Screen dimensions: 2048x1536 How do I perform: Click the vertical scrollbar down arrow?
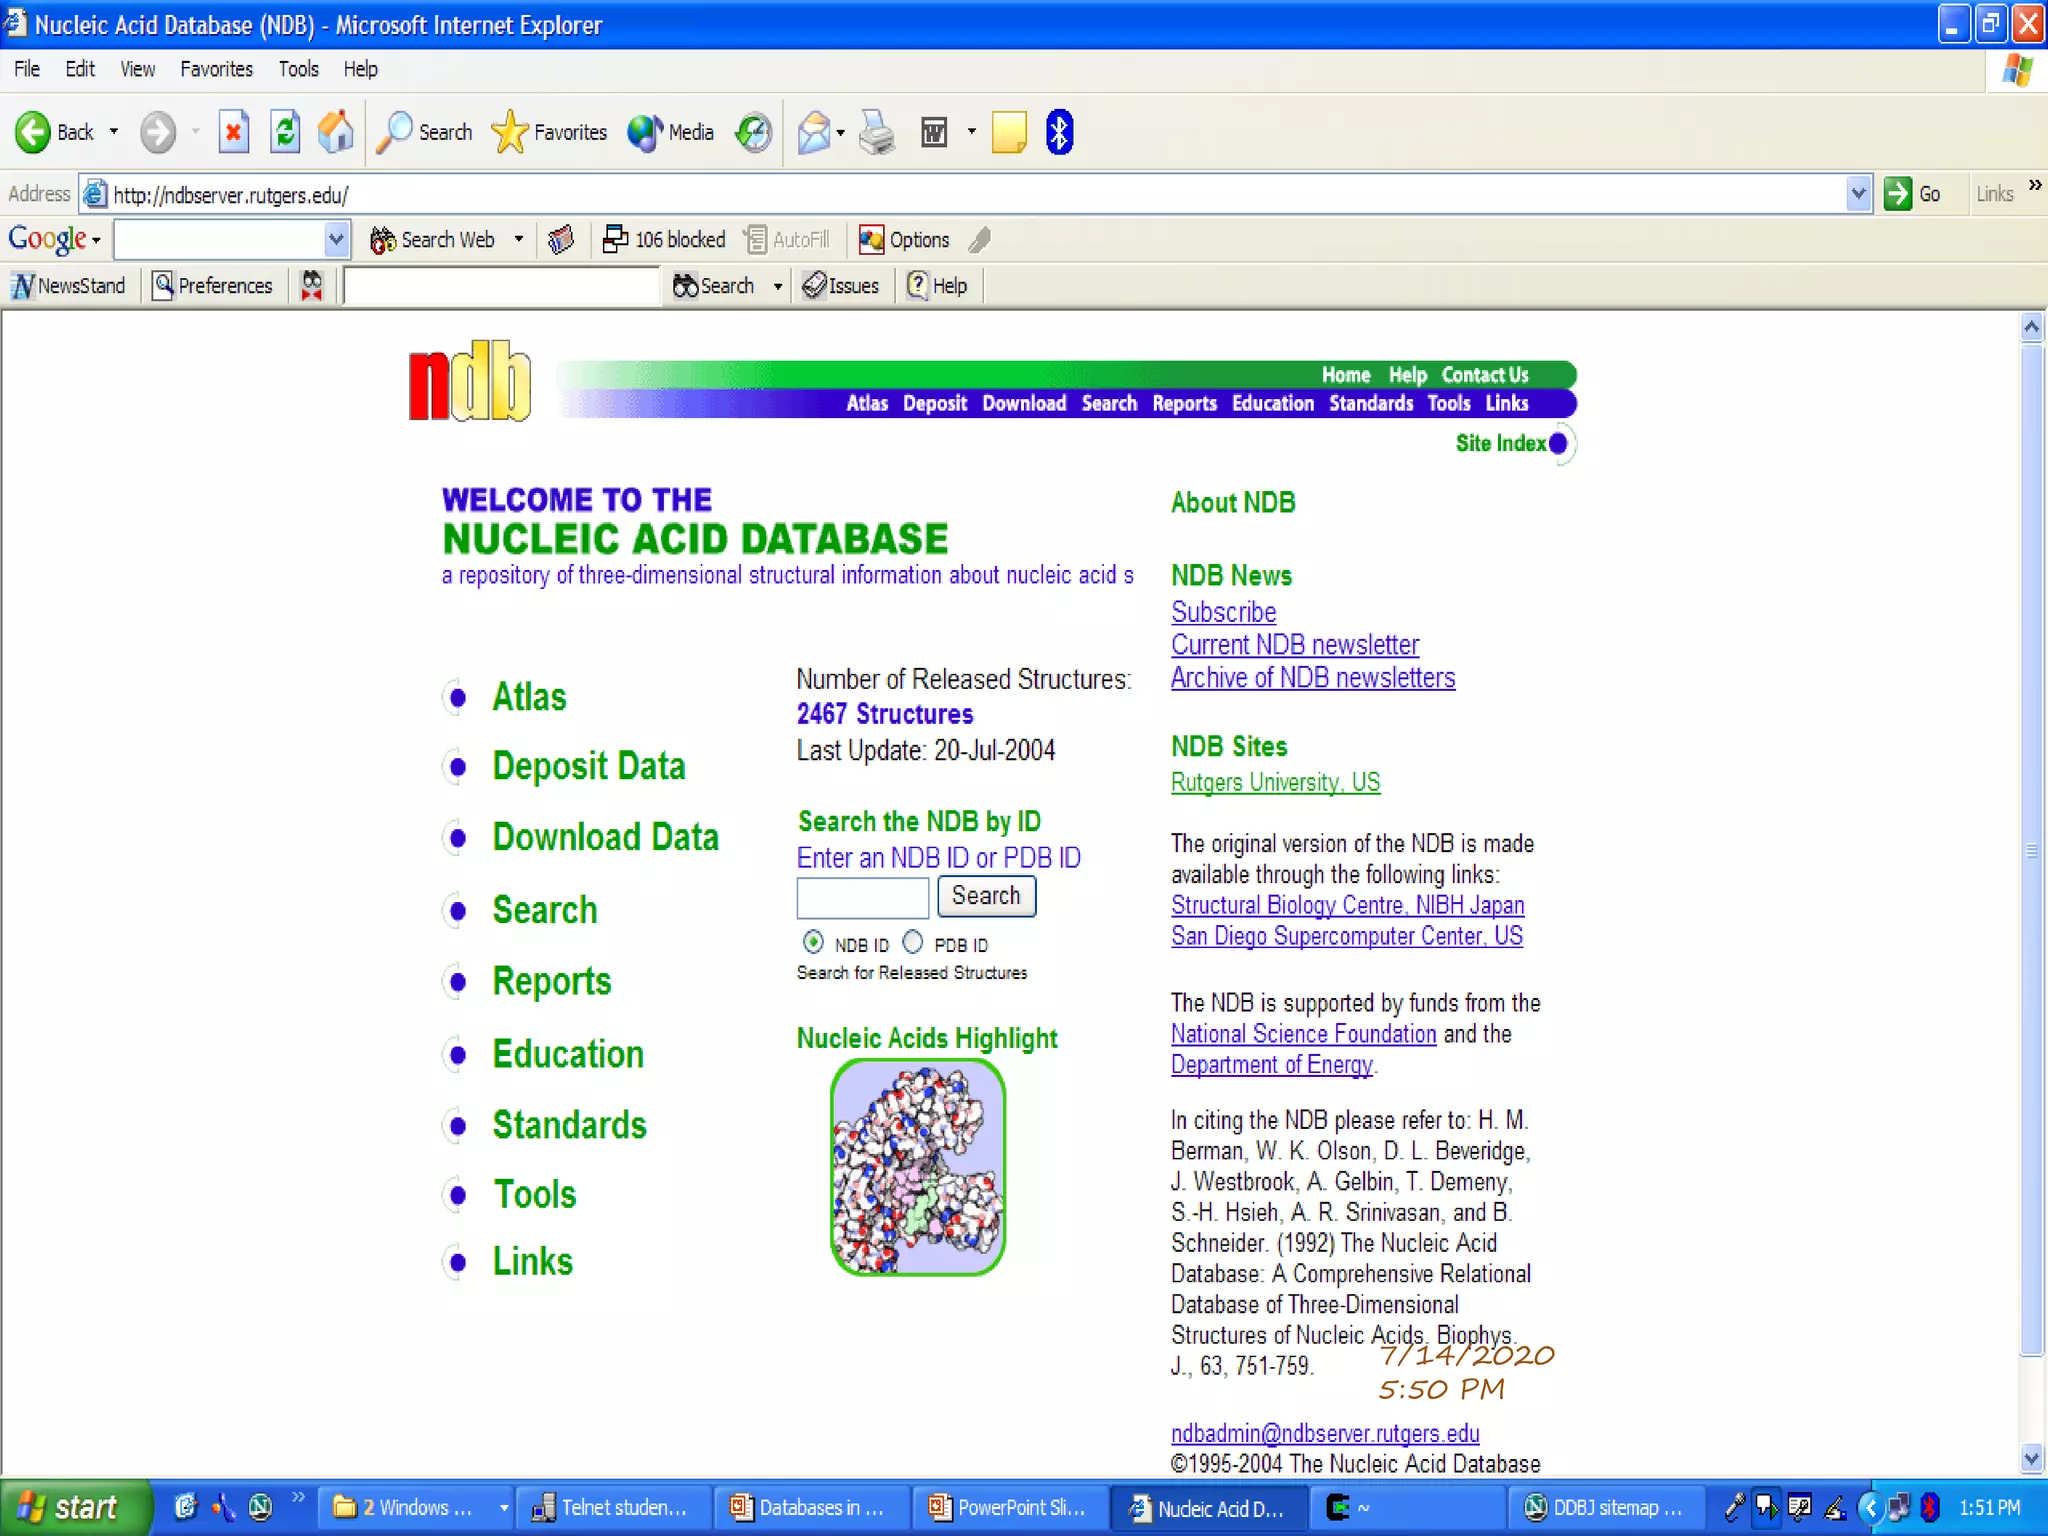point(2031,1459)
